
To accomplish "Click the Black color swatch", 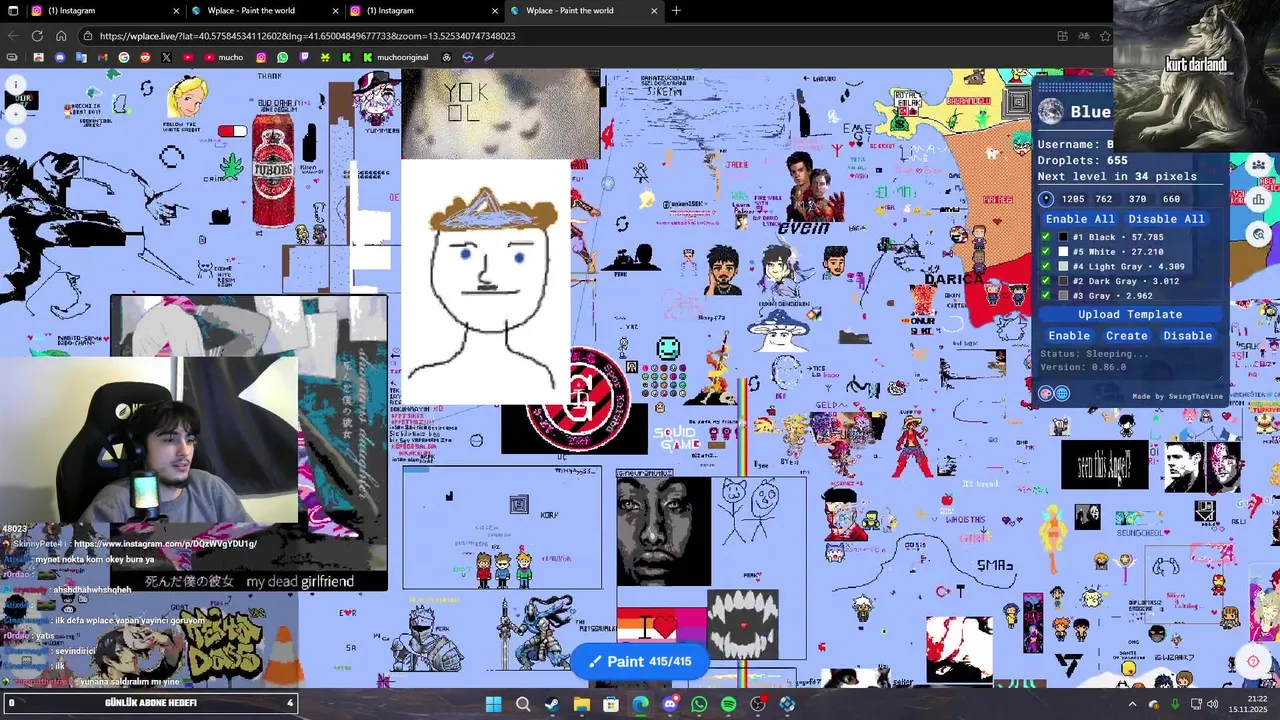I will 1063,237.
